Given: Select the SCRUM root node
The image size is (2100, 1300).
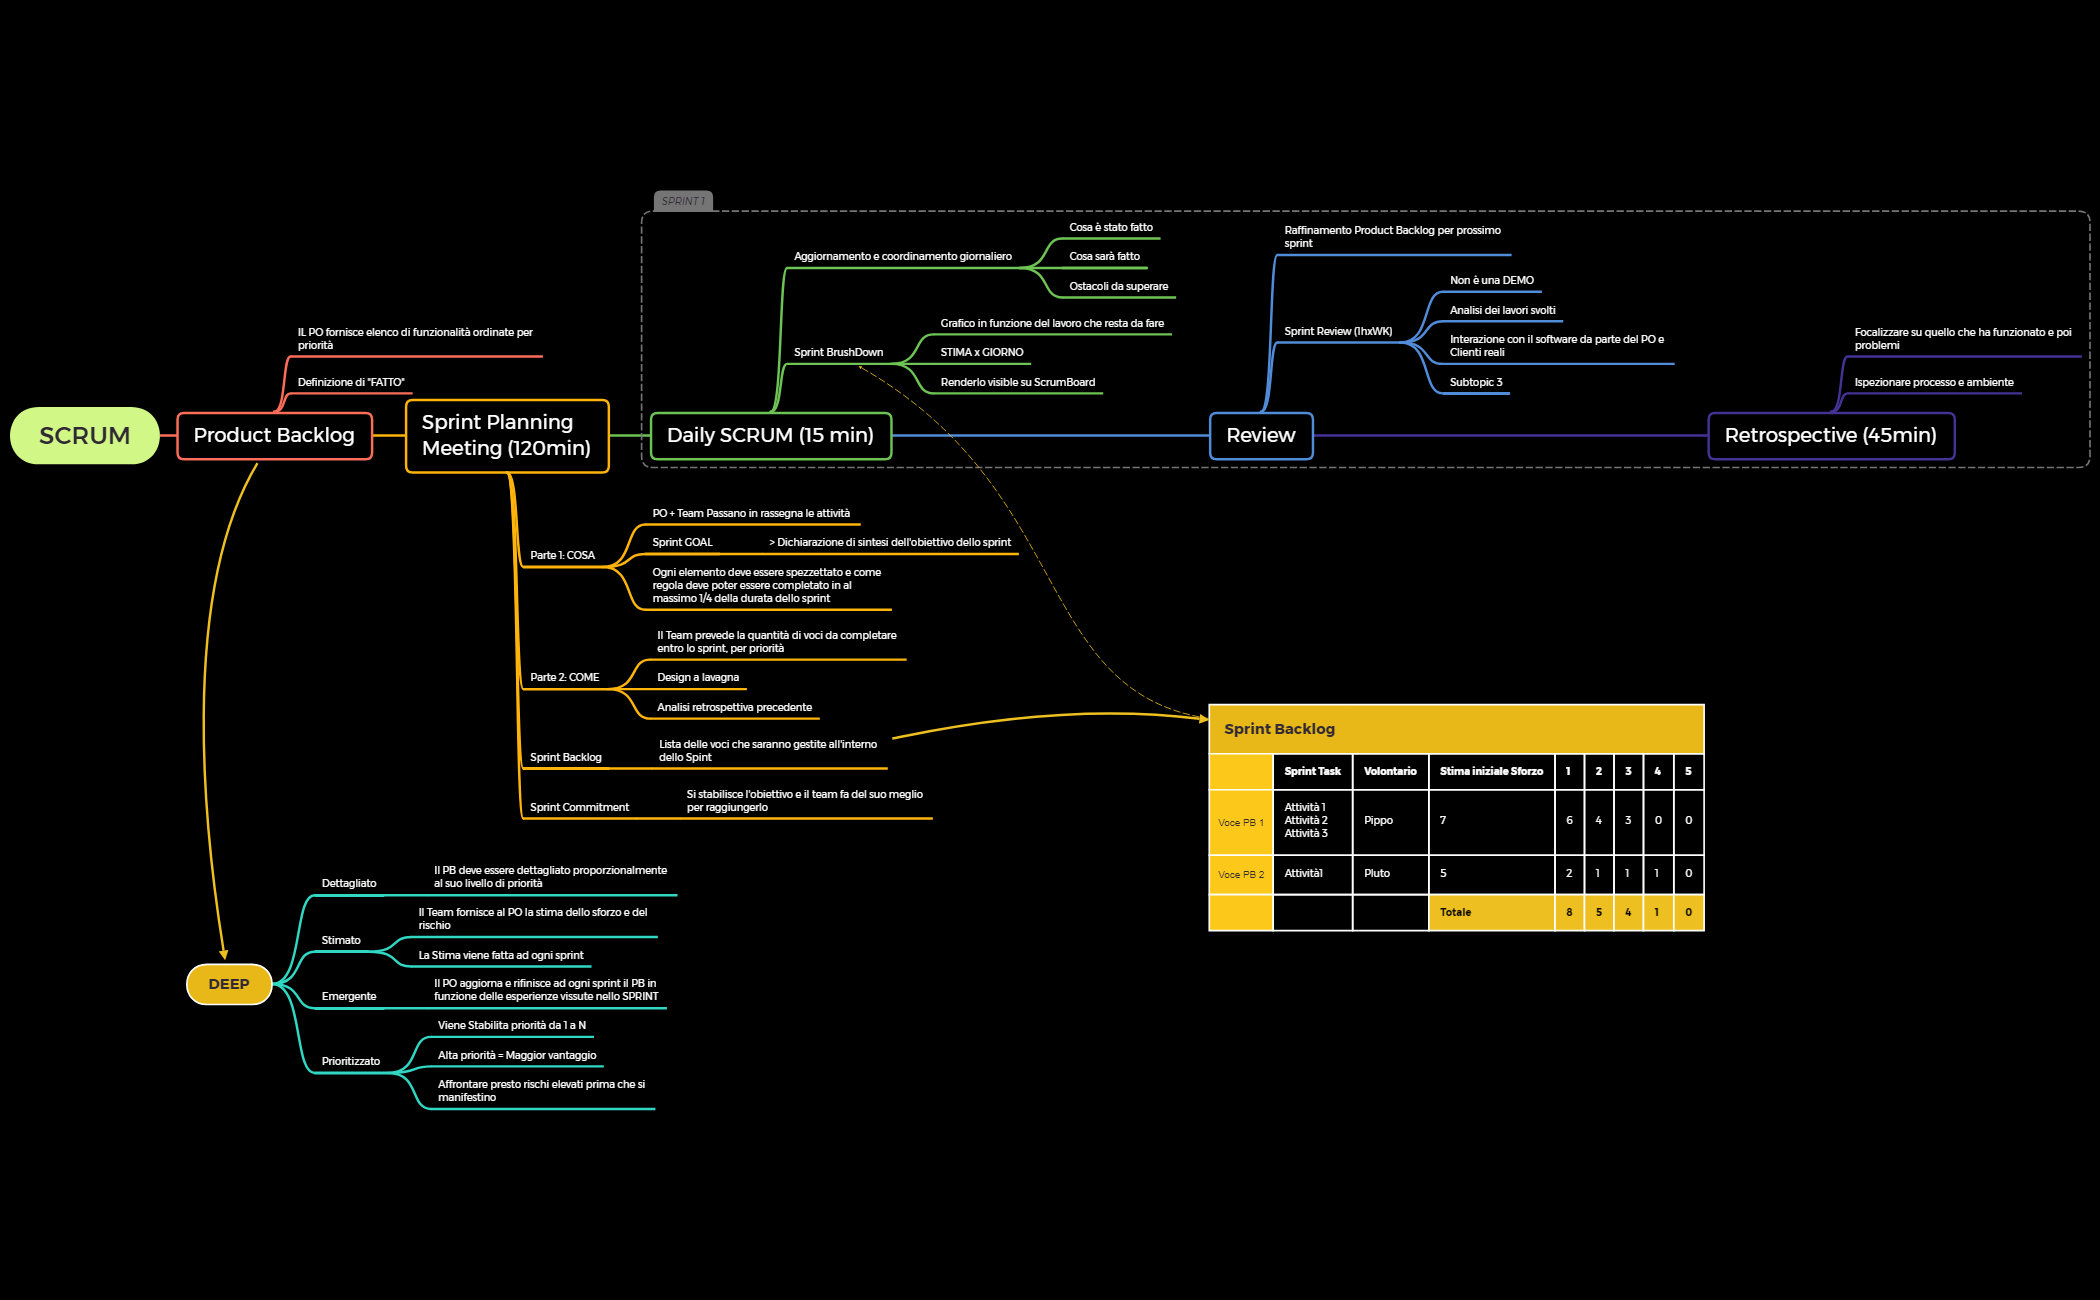Looking at the screenshot, I should pos(83,435).
